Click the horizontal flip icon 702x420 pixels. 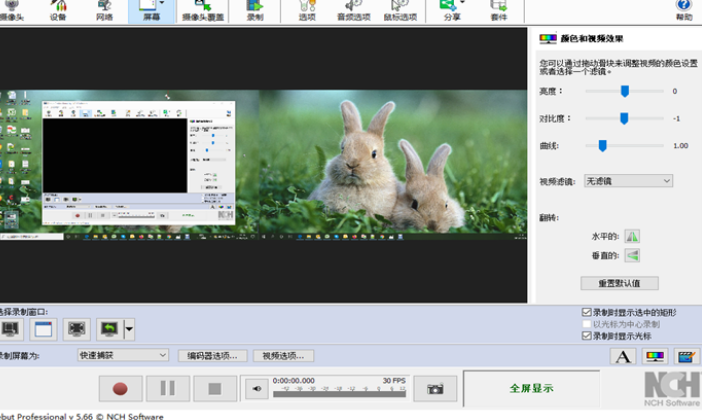(x=632, y=237)
